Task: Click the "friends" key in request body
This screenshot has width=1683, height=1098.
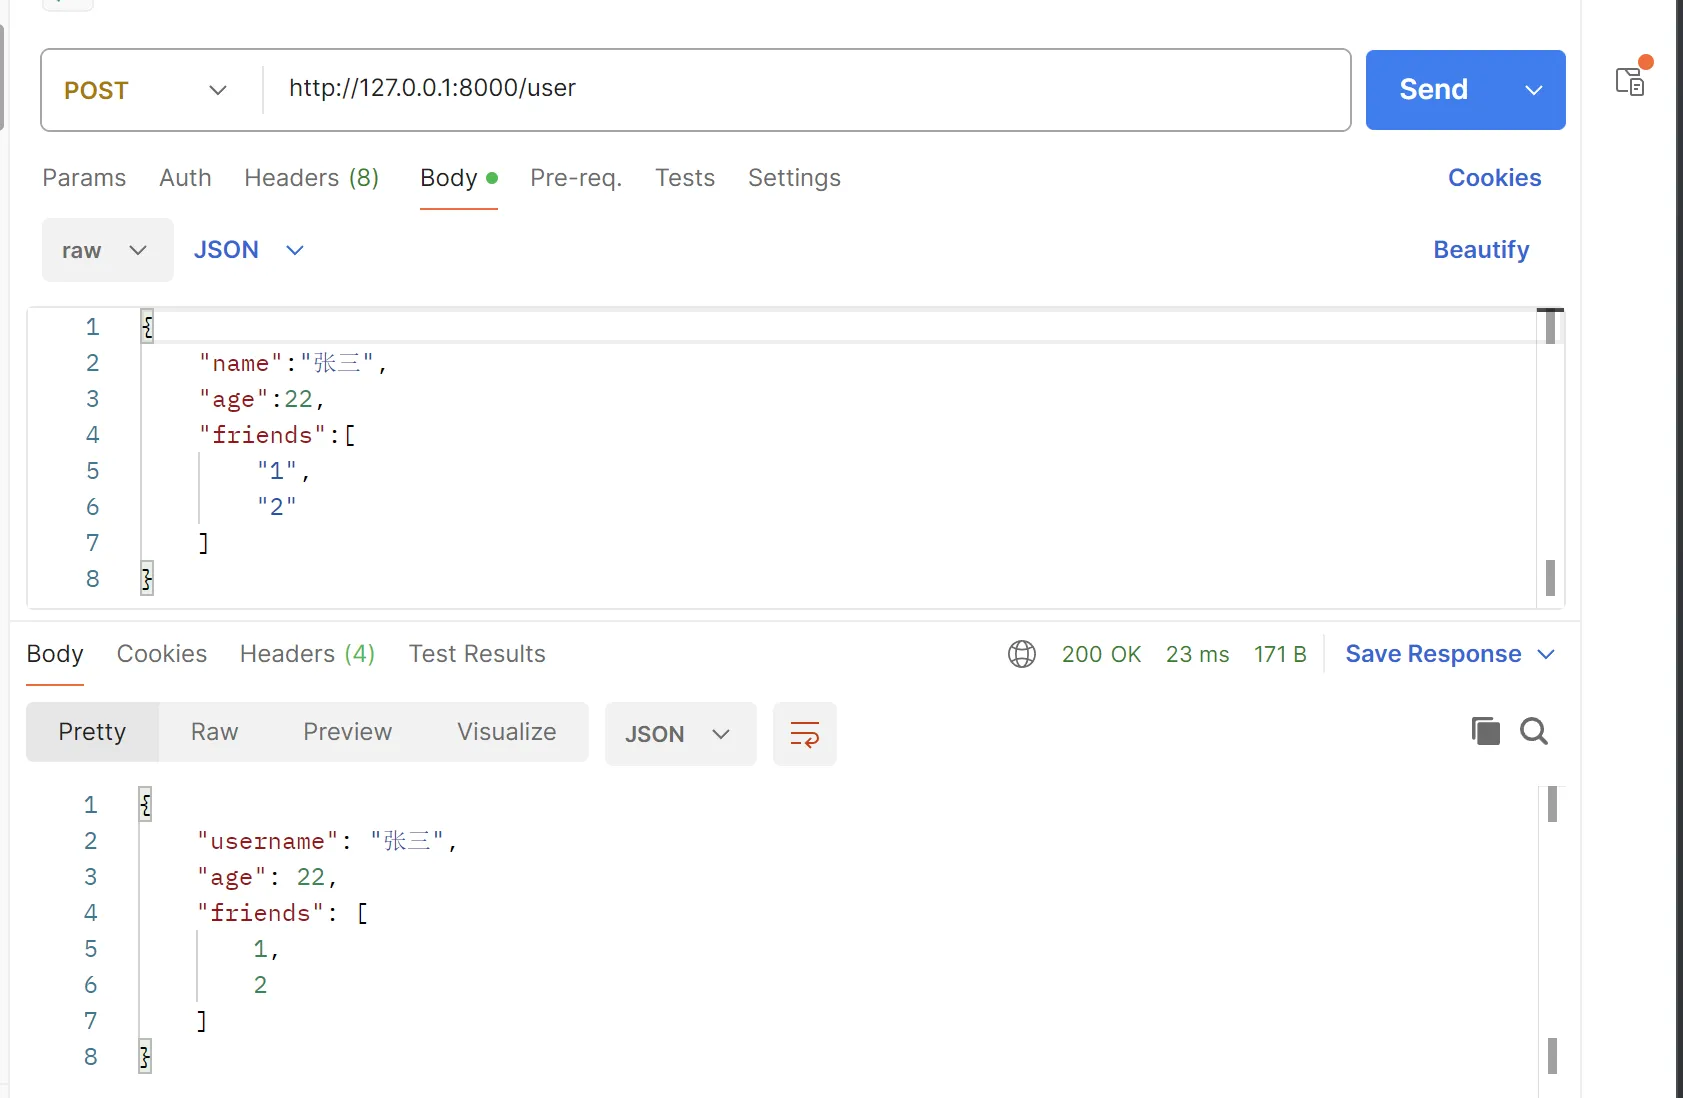Action: pyautogui.click(x=263, y=435)
